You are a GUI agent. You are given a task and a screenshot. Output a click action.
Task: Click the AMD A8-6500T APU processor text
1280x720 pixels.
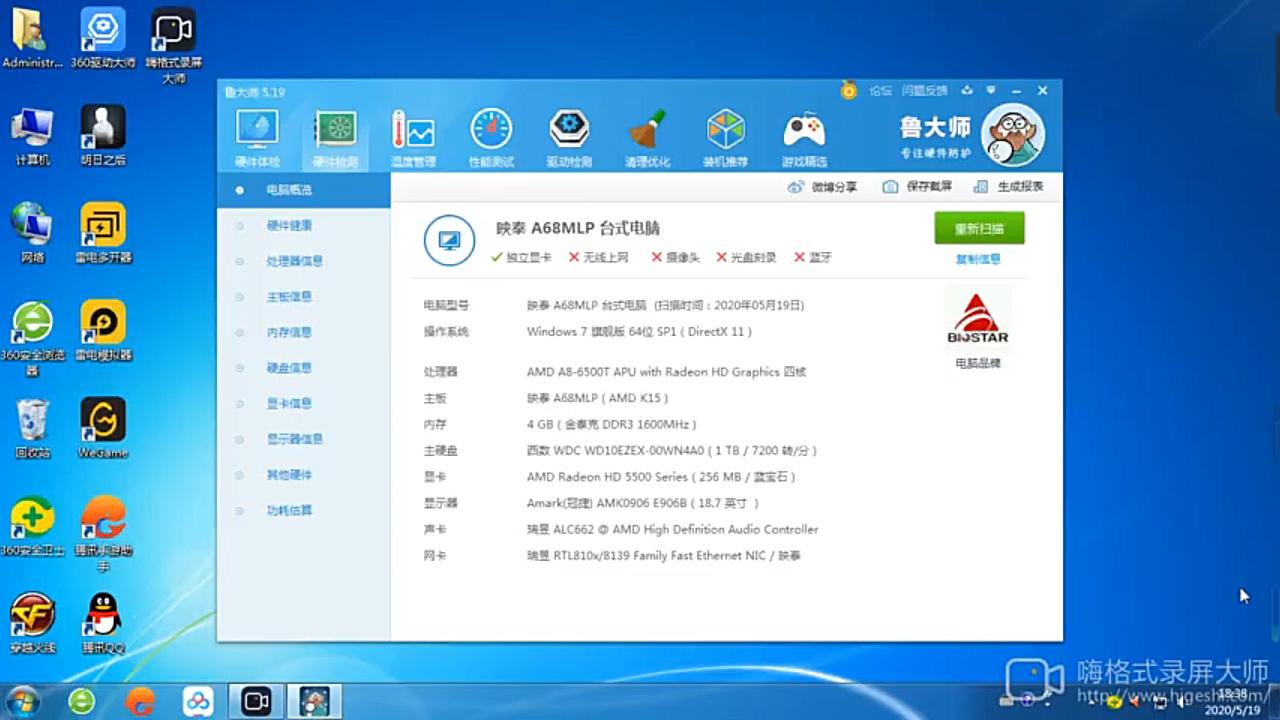tap(666, 372)
